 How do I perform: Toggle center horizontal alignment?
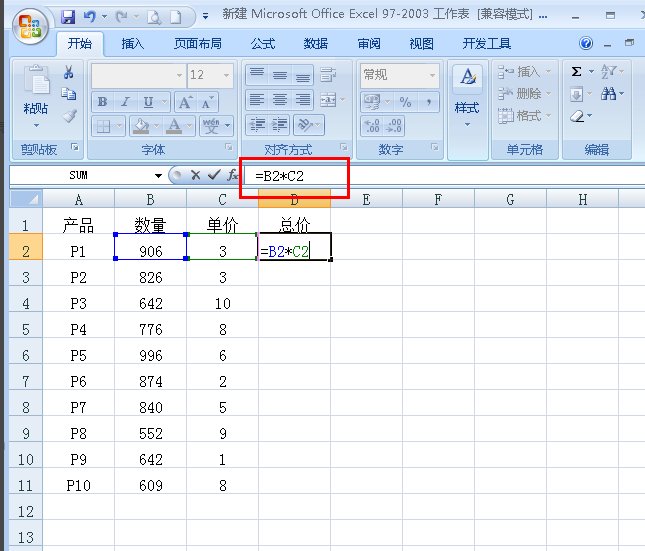[280, 100]
